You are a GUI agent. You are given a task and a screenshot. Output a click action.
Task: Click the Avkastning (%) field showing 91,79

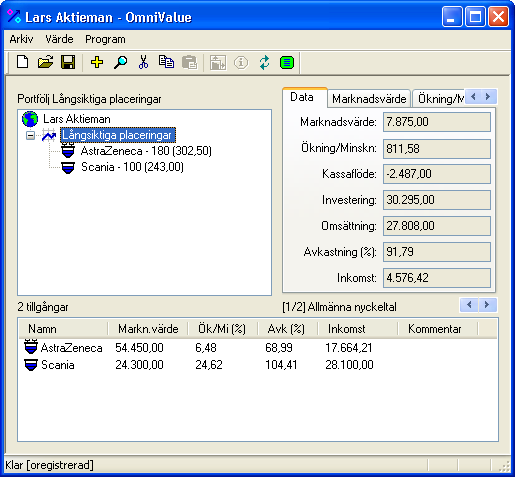(x=437, y=252)
